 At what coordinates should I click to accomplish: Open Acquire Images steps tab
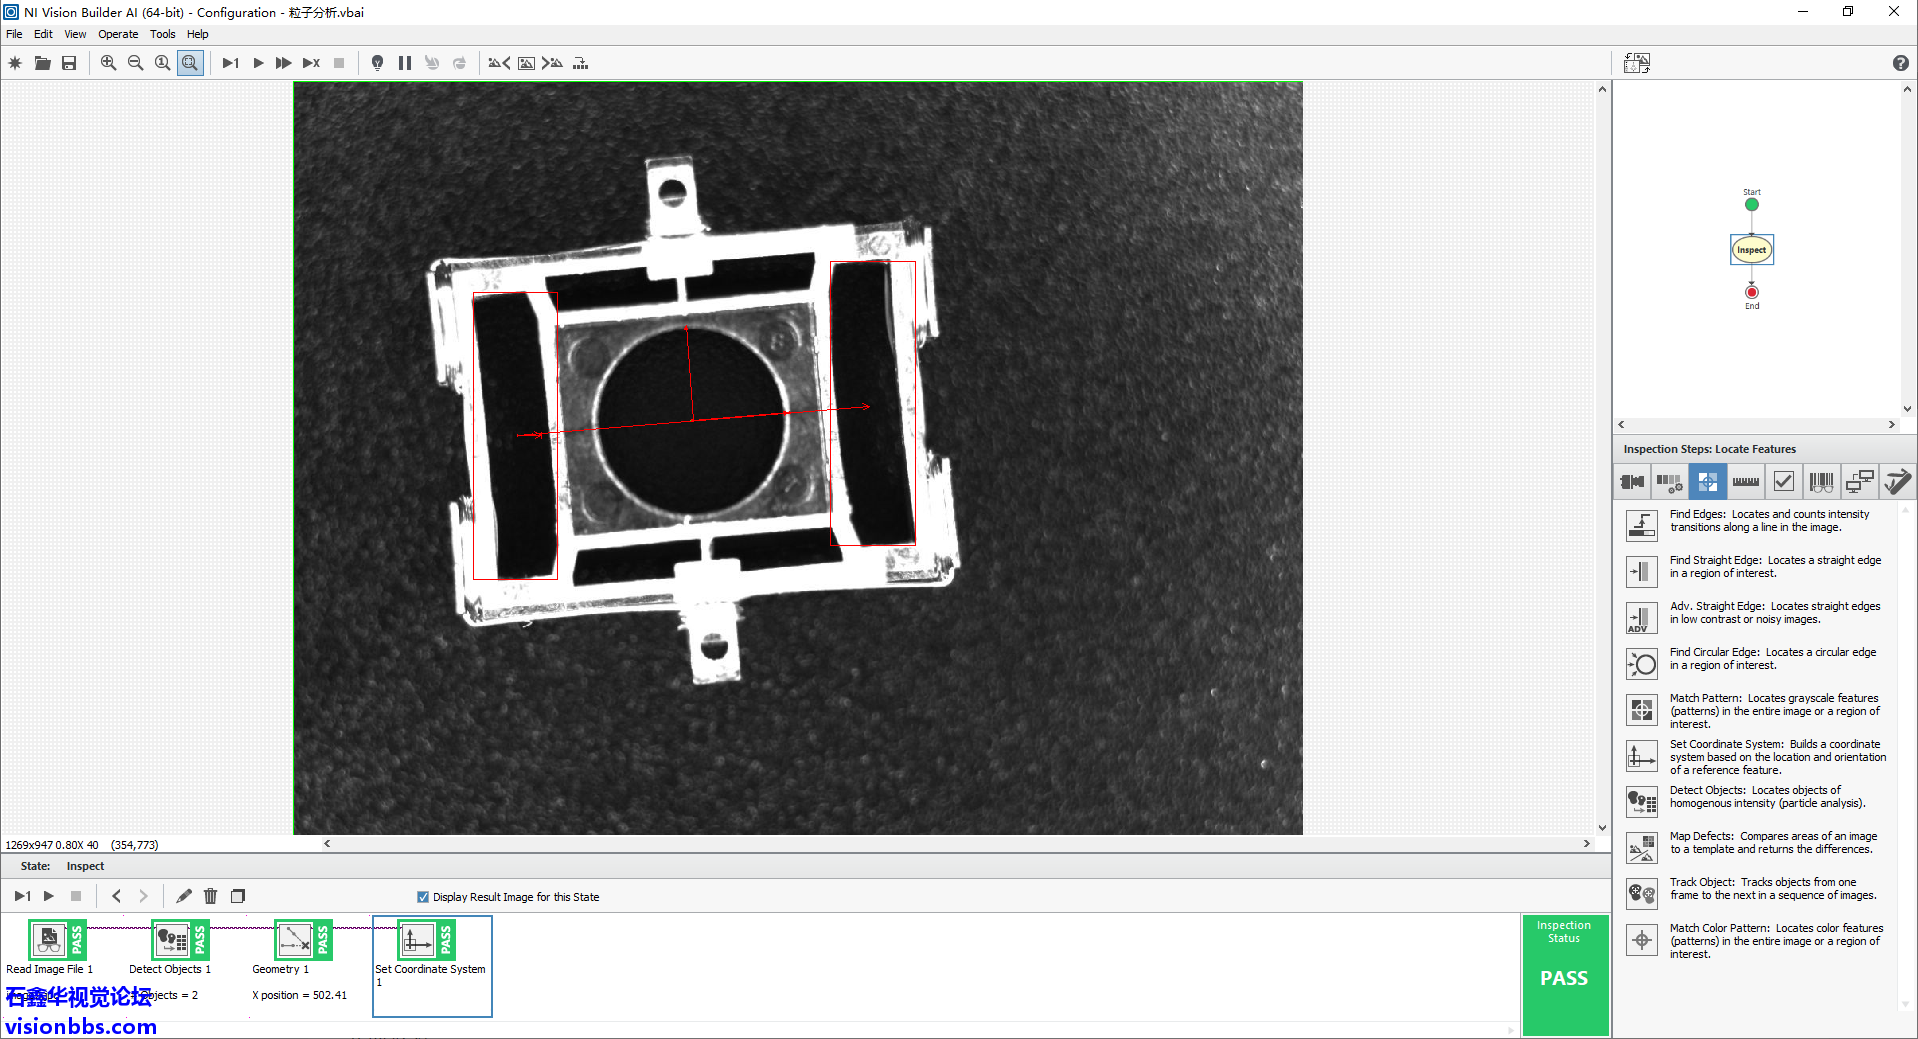[x=1632, y=482]
